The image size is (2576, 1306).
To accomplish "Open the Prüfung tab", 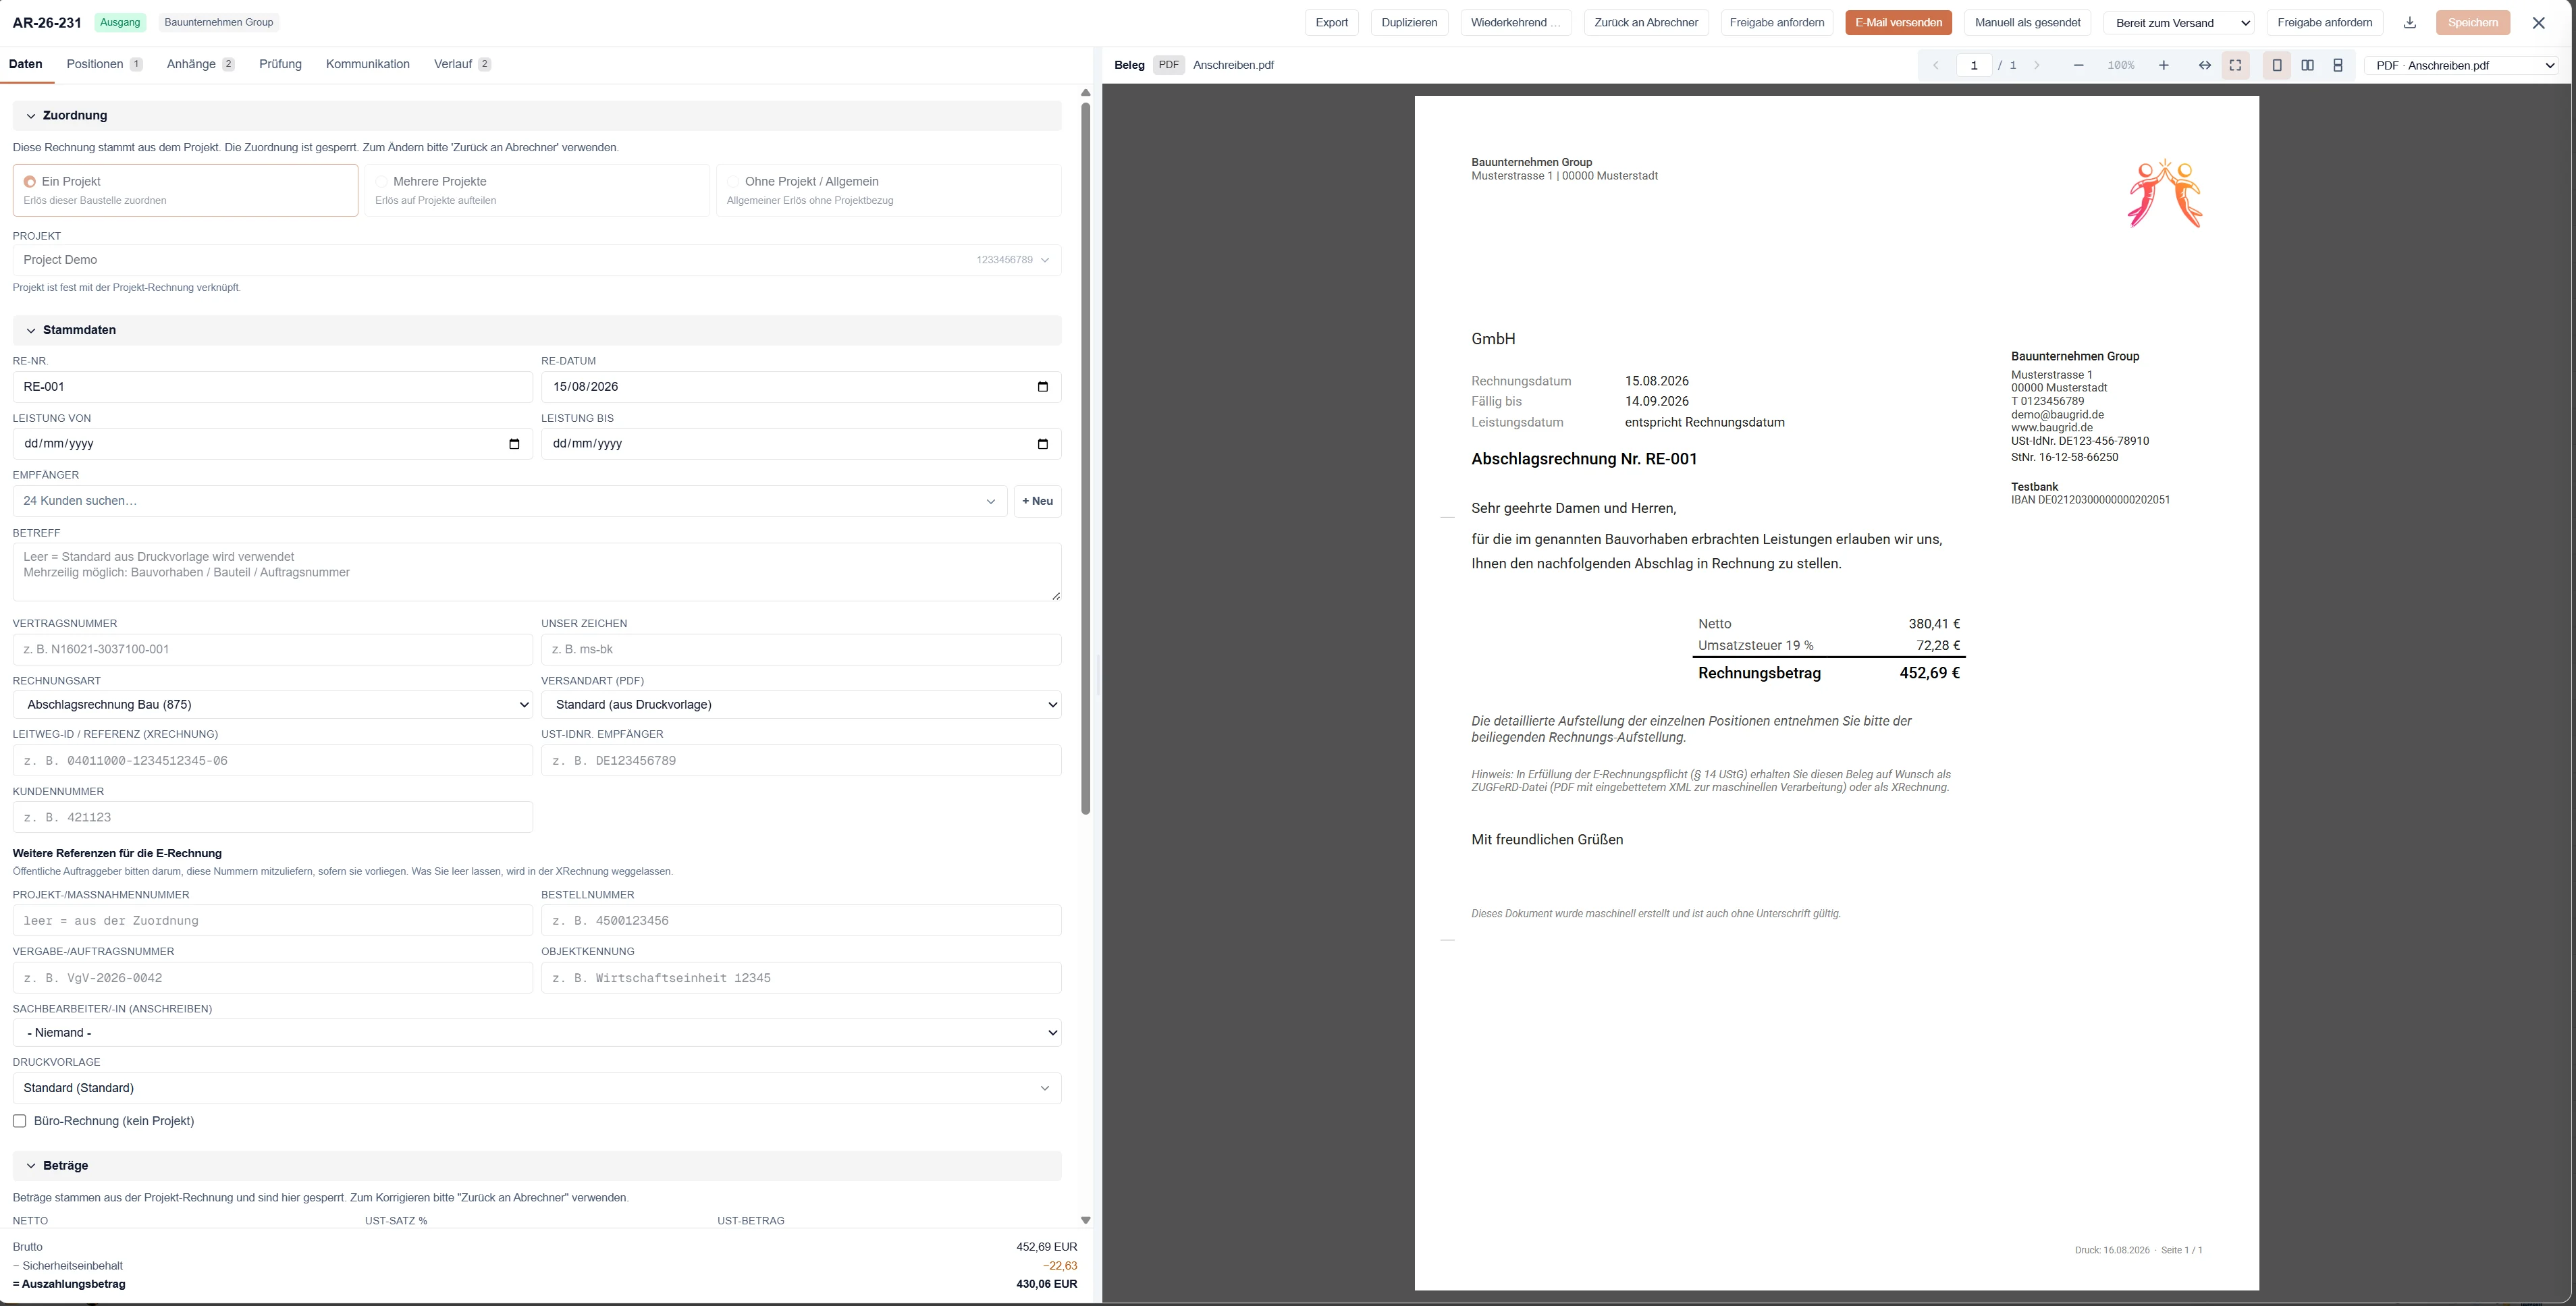I will [280, 64].
